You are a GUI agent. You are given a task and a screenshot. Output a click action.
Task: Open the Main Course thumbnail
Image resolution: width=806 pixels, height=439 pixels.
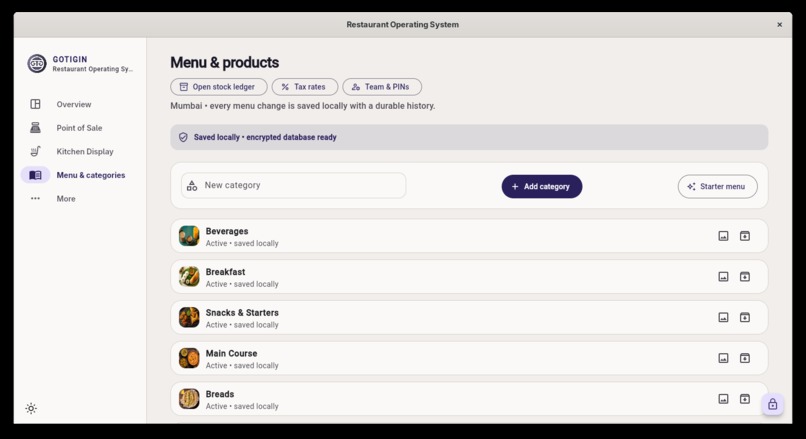[189, 358]
